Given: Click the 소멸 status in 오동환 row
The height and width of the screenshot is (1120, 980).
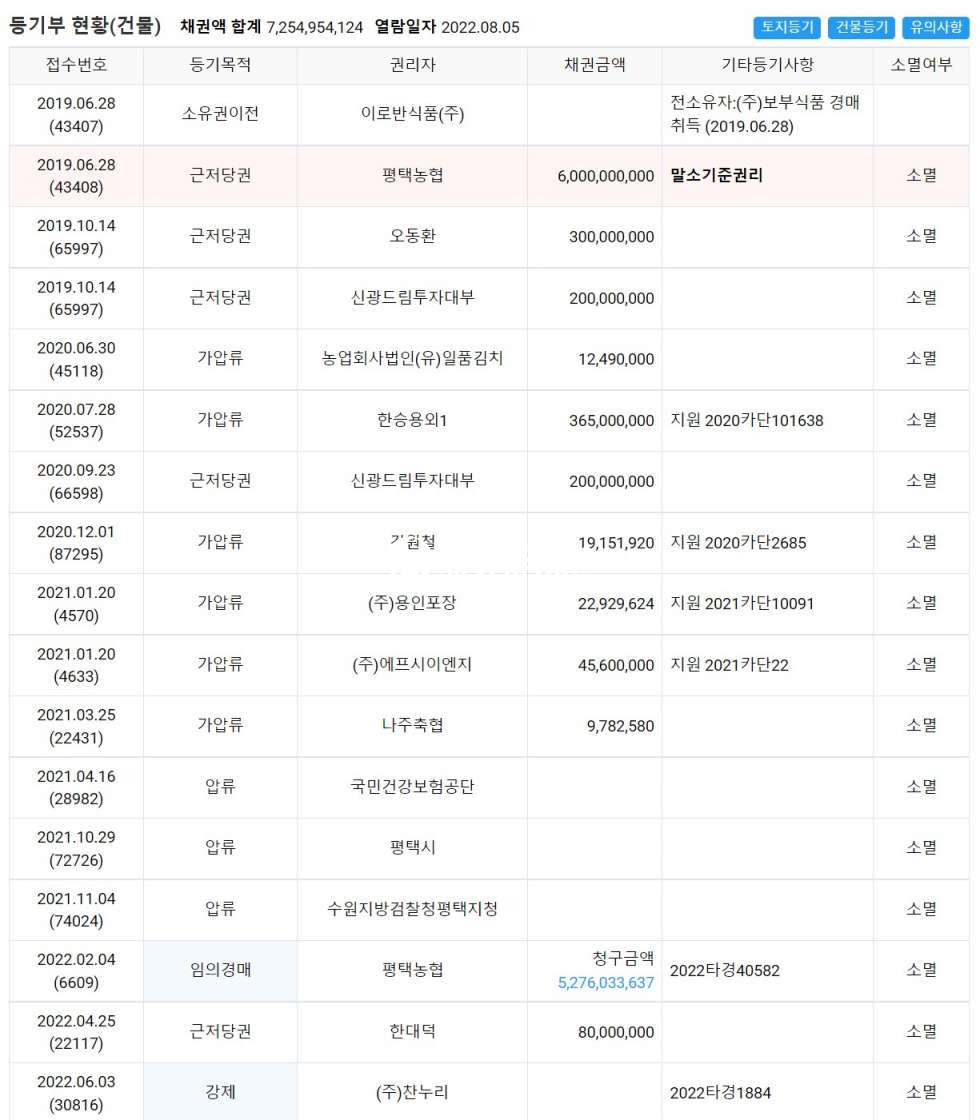Looking at the screenshot, I should click(x=921, y=236).
